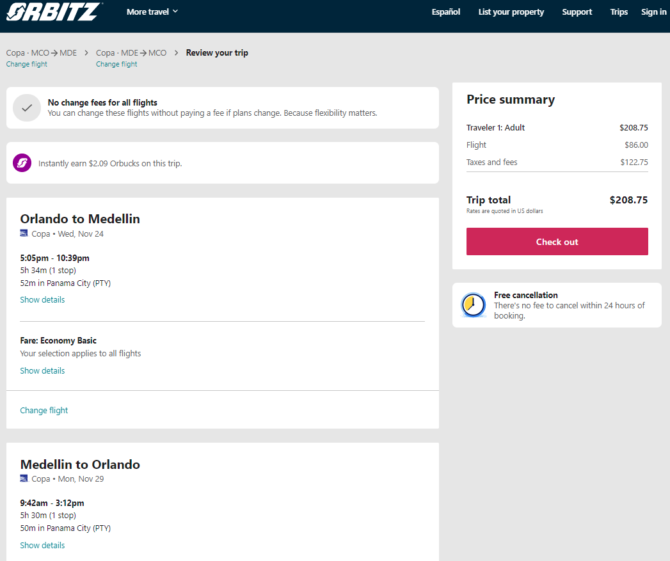Show details for Economy Basic fare
Image resolution: width=670 pixels, height=561 pixels.
pos(42,370)
